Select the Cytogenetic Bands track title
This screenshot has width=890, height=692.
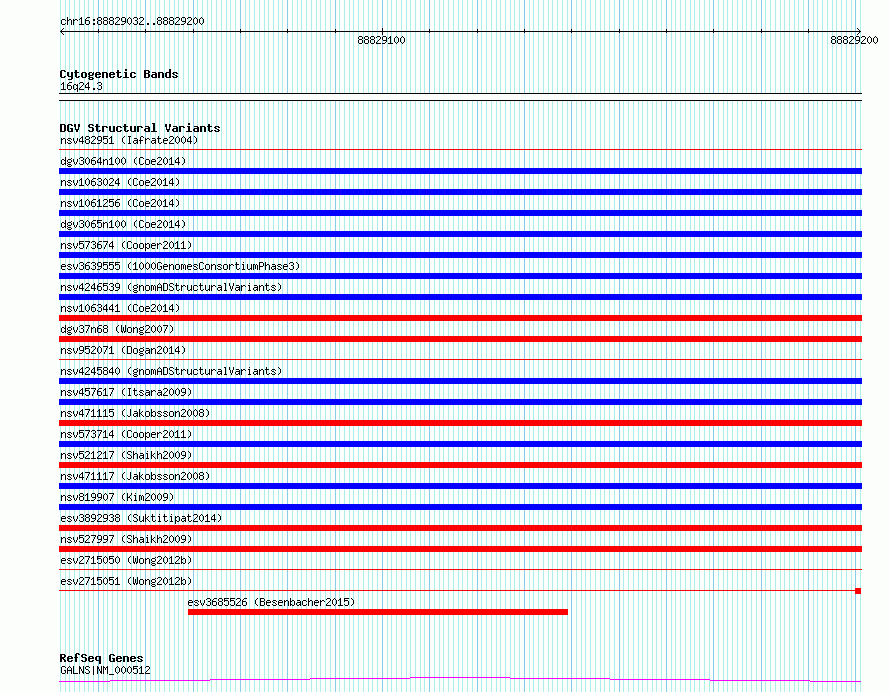[119, 74]
